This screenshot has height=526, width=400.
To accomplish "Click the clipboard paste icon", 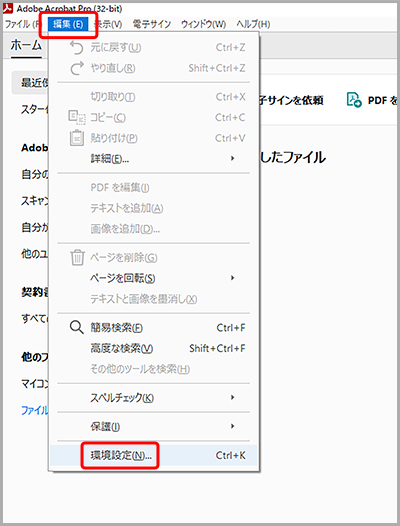I will tap(77, 138).
